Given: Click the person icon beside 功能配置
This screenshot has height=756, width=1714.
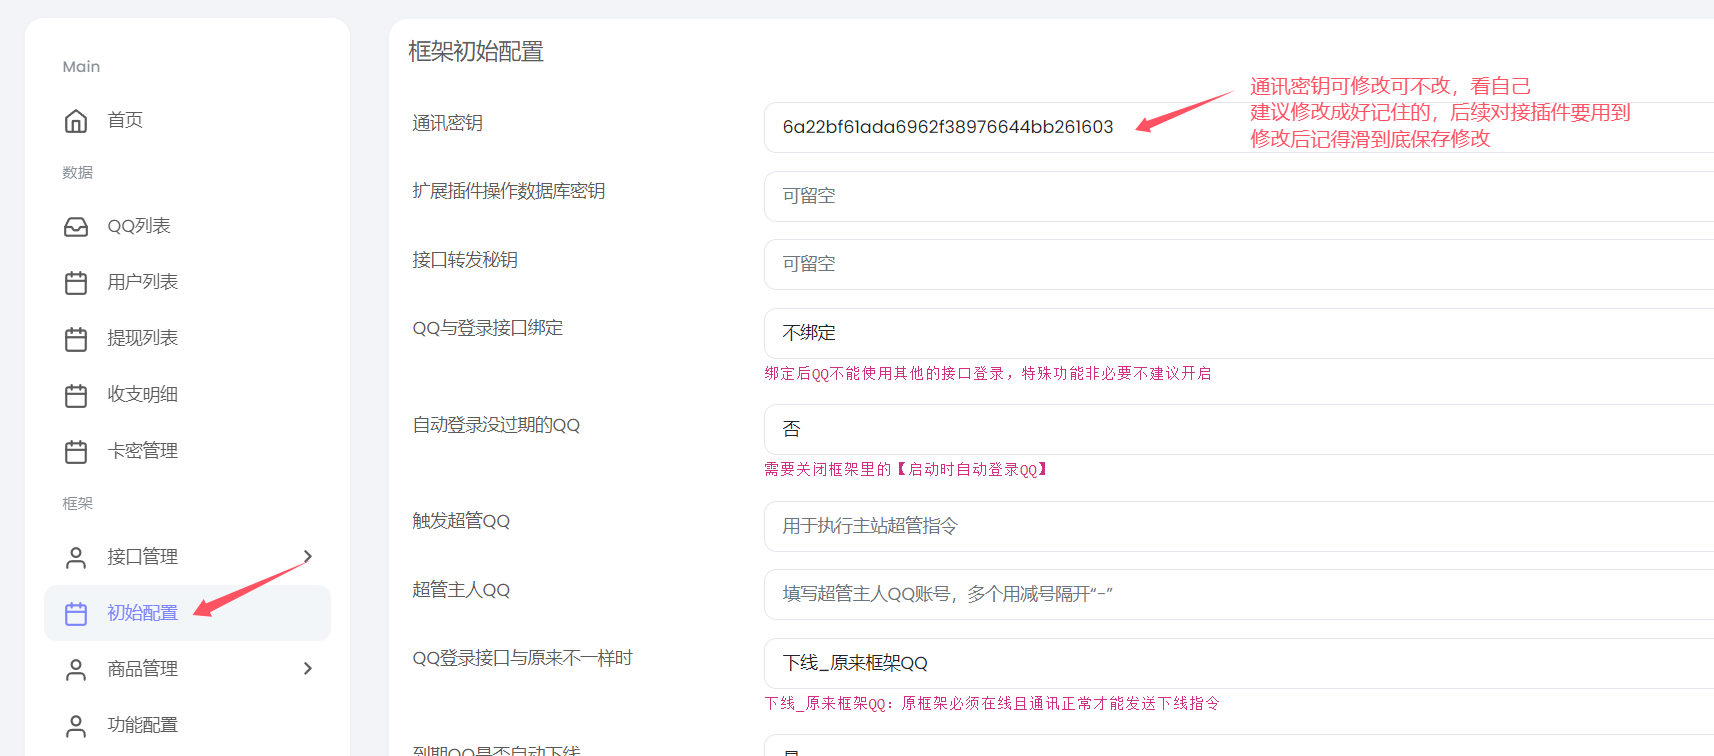Looking at the screenshot, I should coord(76,726).
